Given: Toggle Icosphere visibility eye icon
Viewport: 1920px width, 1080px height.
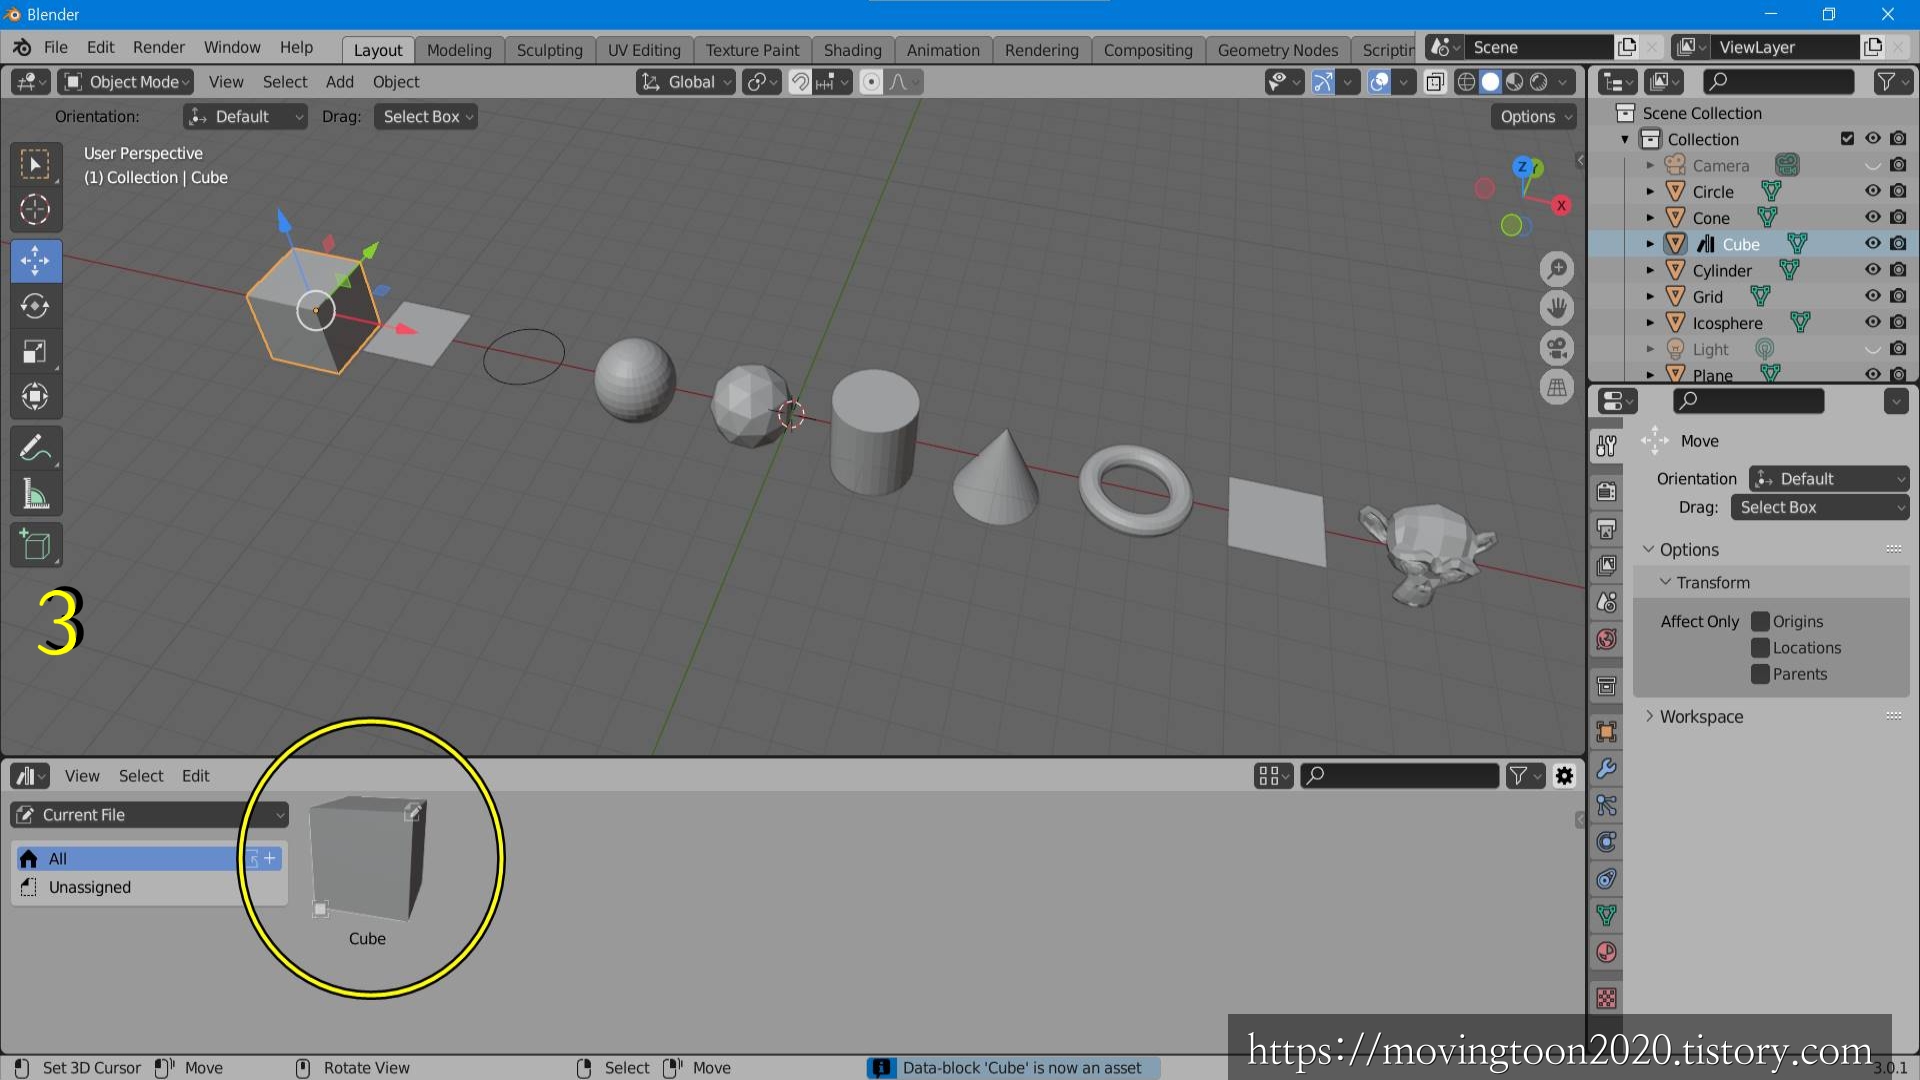Looking at the screenshot, I should [x=1873, y=322].
